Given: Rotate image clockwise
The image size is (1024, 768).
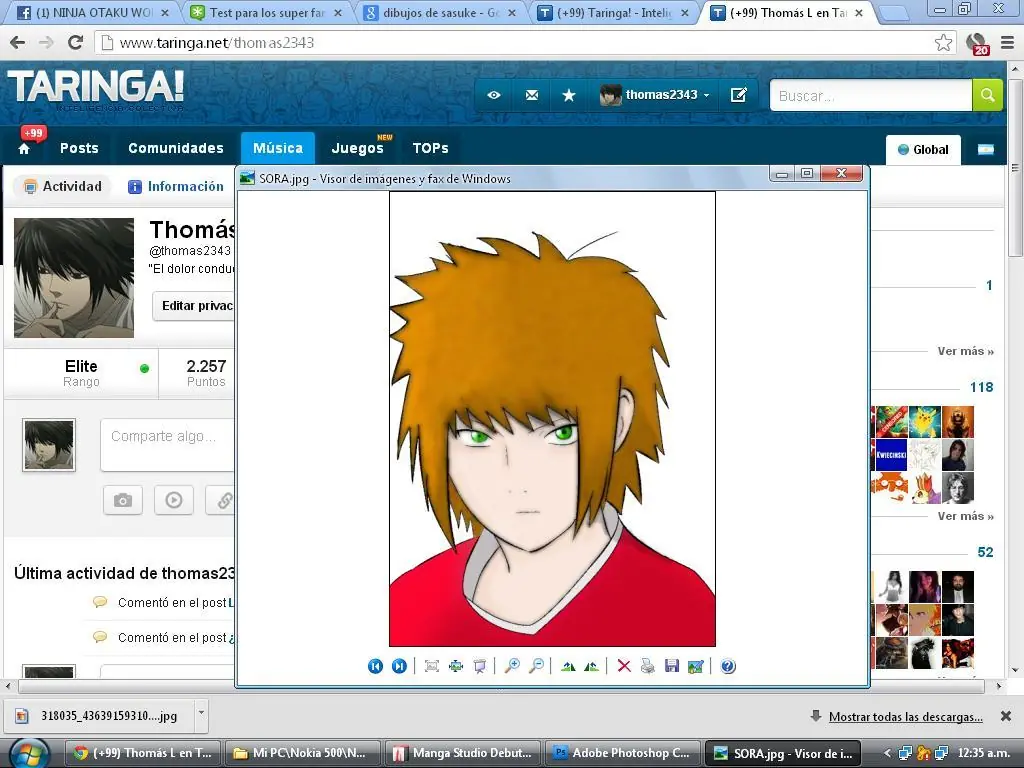Looking at the screenshot, I should (568, 666).
